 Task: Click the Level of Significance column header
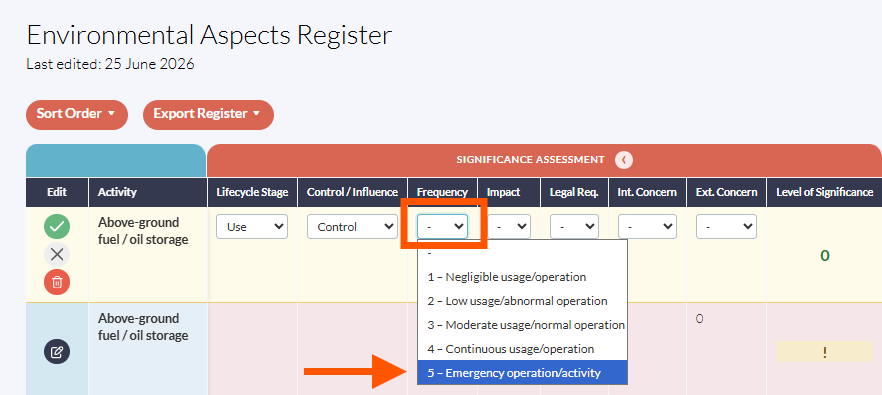[825, 192]
